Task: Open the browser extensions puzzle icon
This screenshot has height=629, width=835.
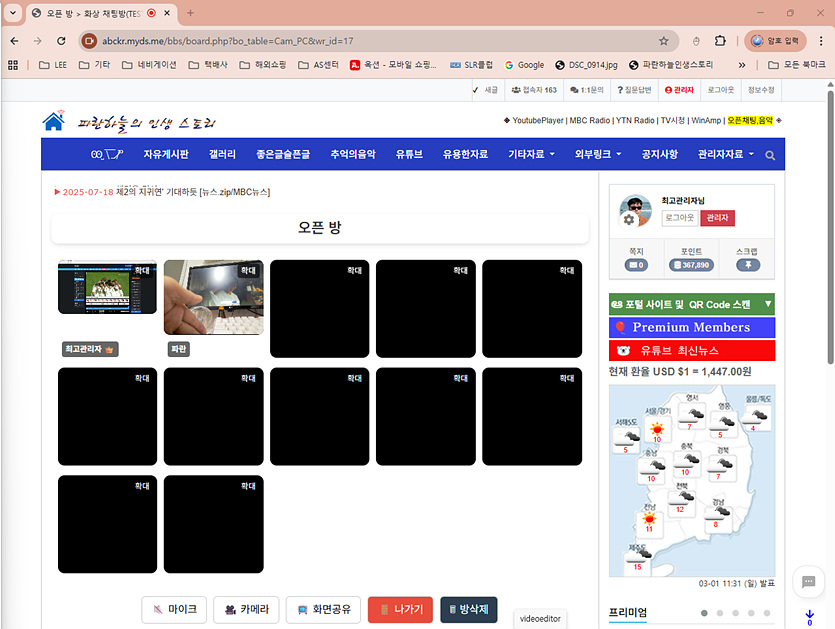Action: pyautogui.click(x=720, y=41)
